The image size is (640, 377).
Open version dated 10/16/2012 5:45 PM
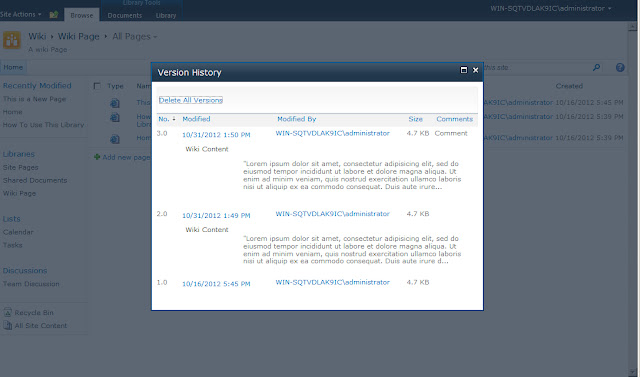(216, 284)
